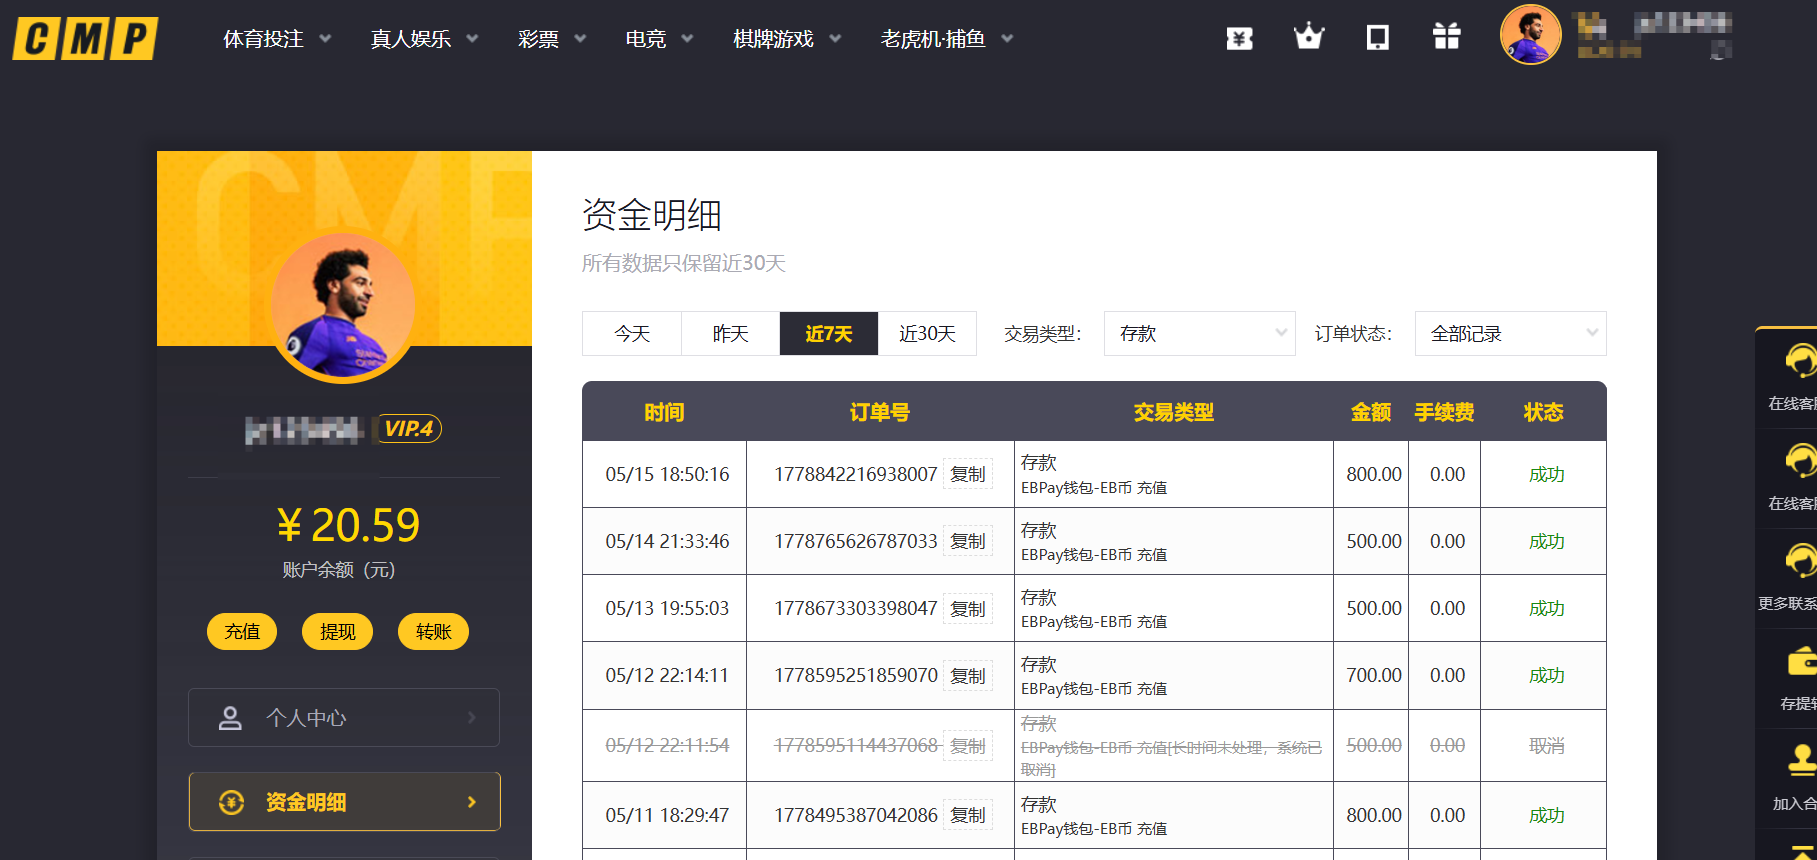This screenshot has width=1817, height=860.
Task: Copy order number 1778495387042086
Action: point(968,815)
